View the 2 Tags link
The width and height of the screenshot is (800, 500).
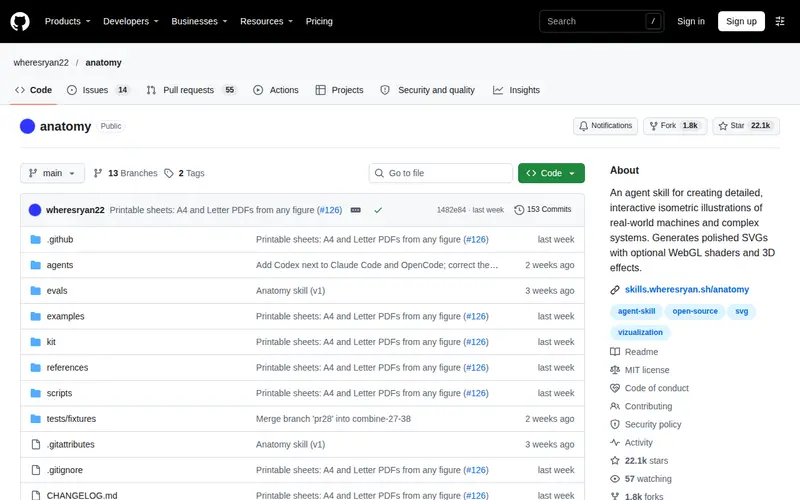tap(184, 173)
